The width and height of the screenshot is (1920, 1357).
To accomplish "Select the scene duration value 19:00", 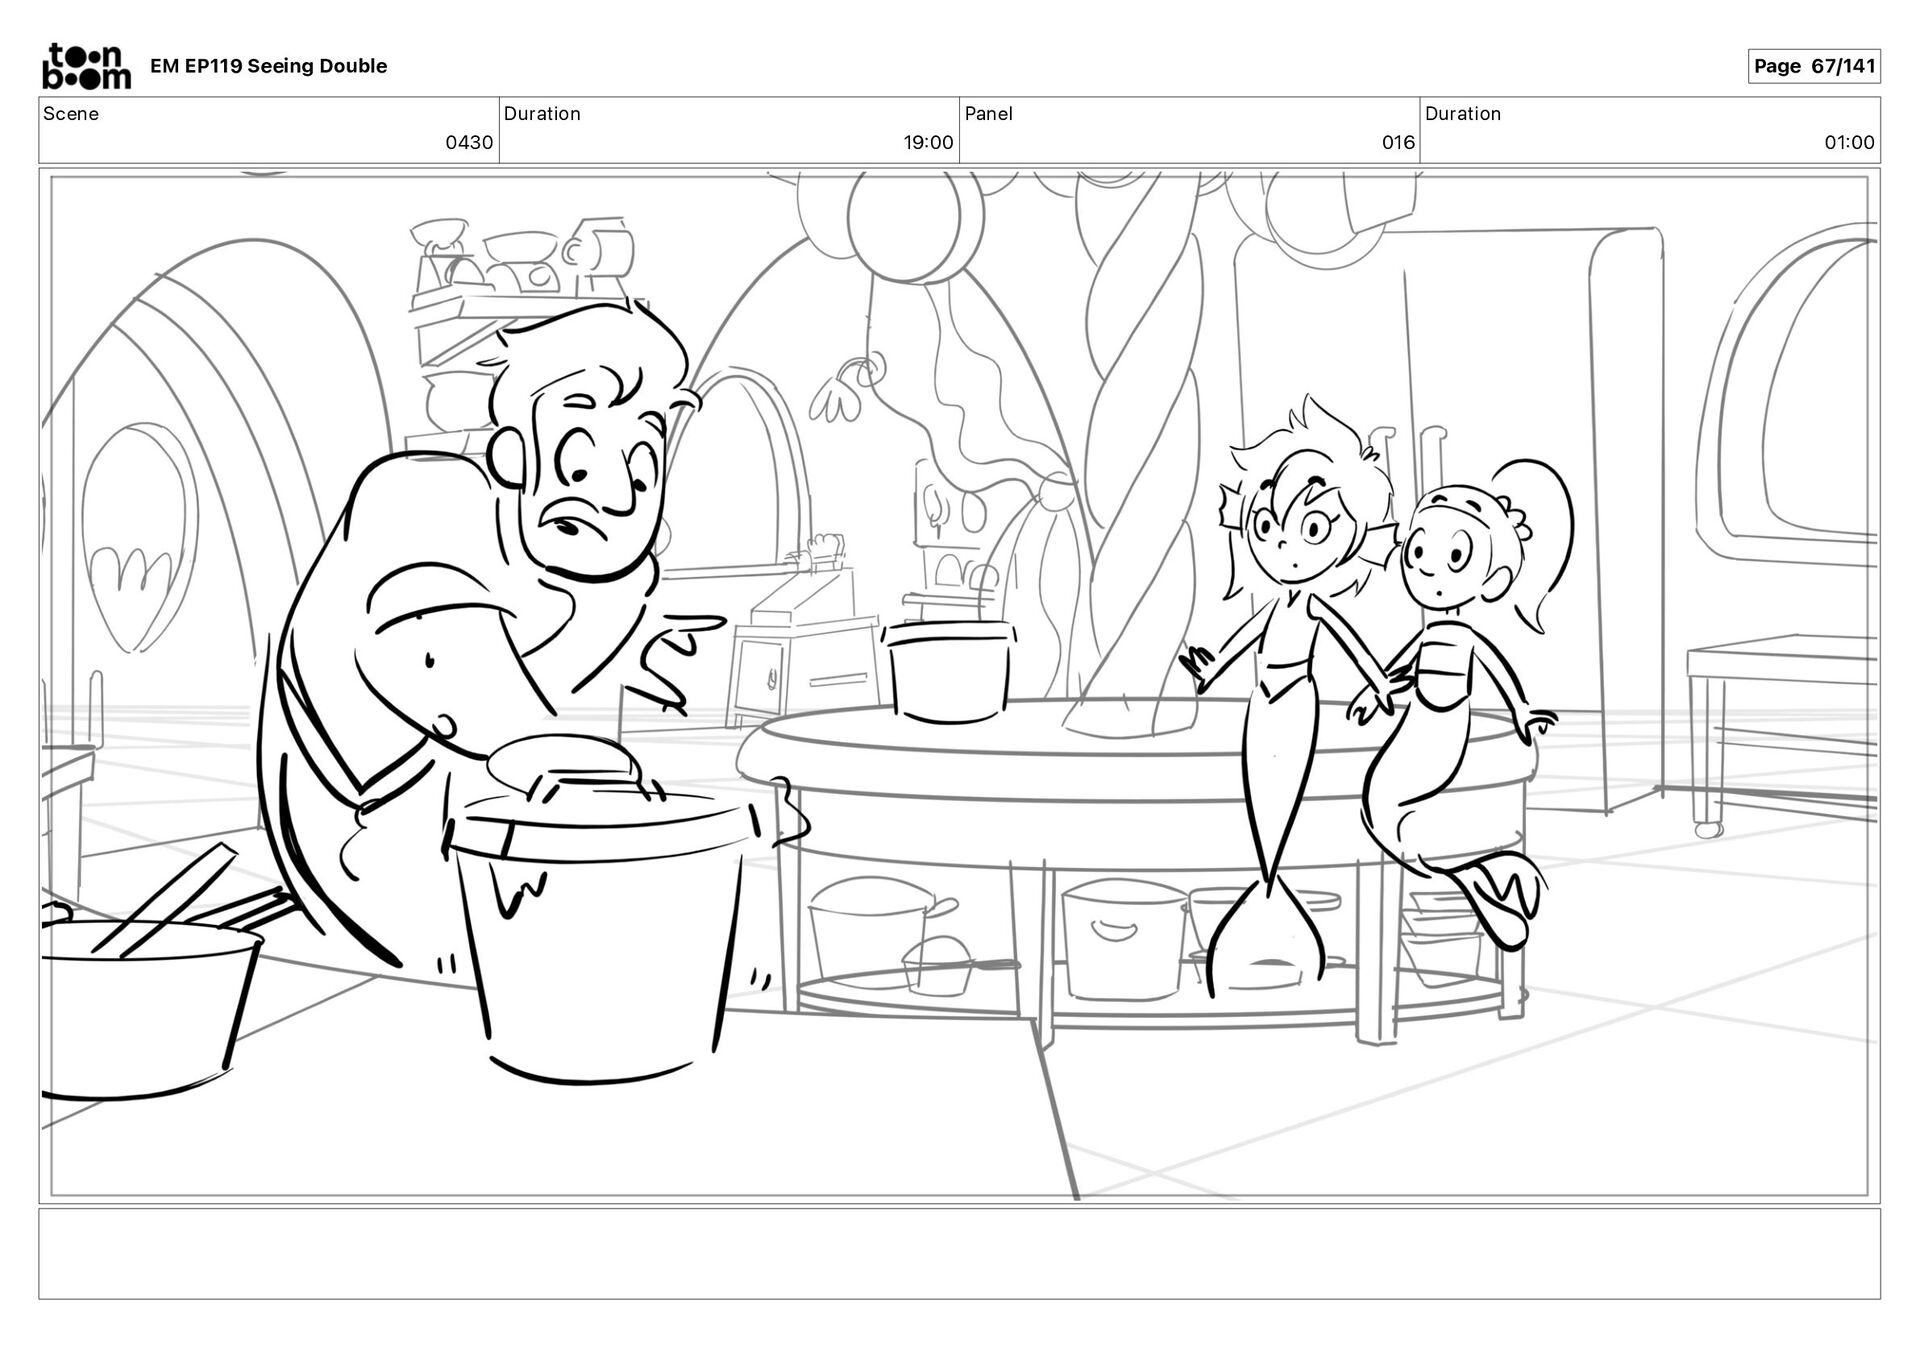I will coord(928,143).
